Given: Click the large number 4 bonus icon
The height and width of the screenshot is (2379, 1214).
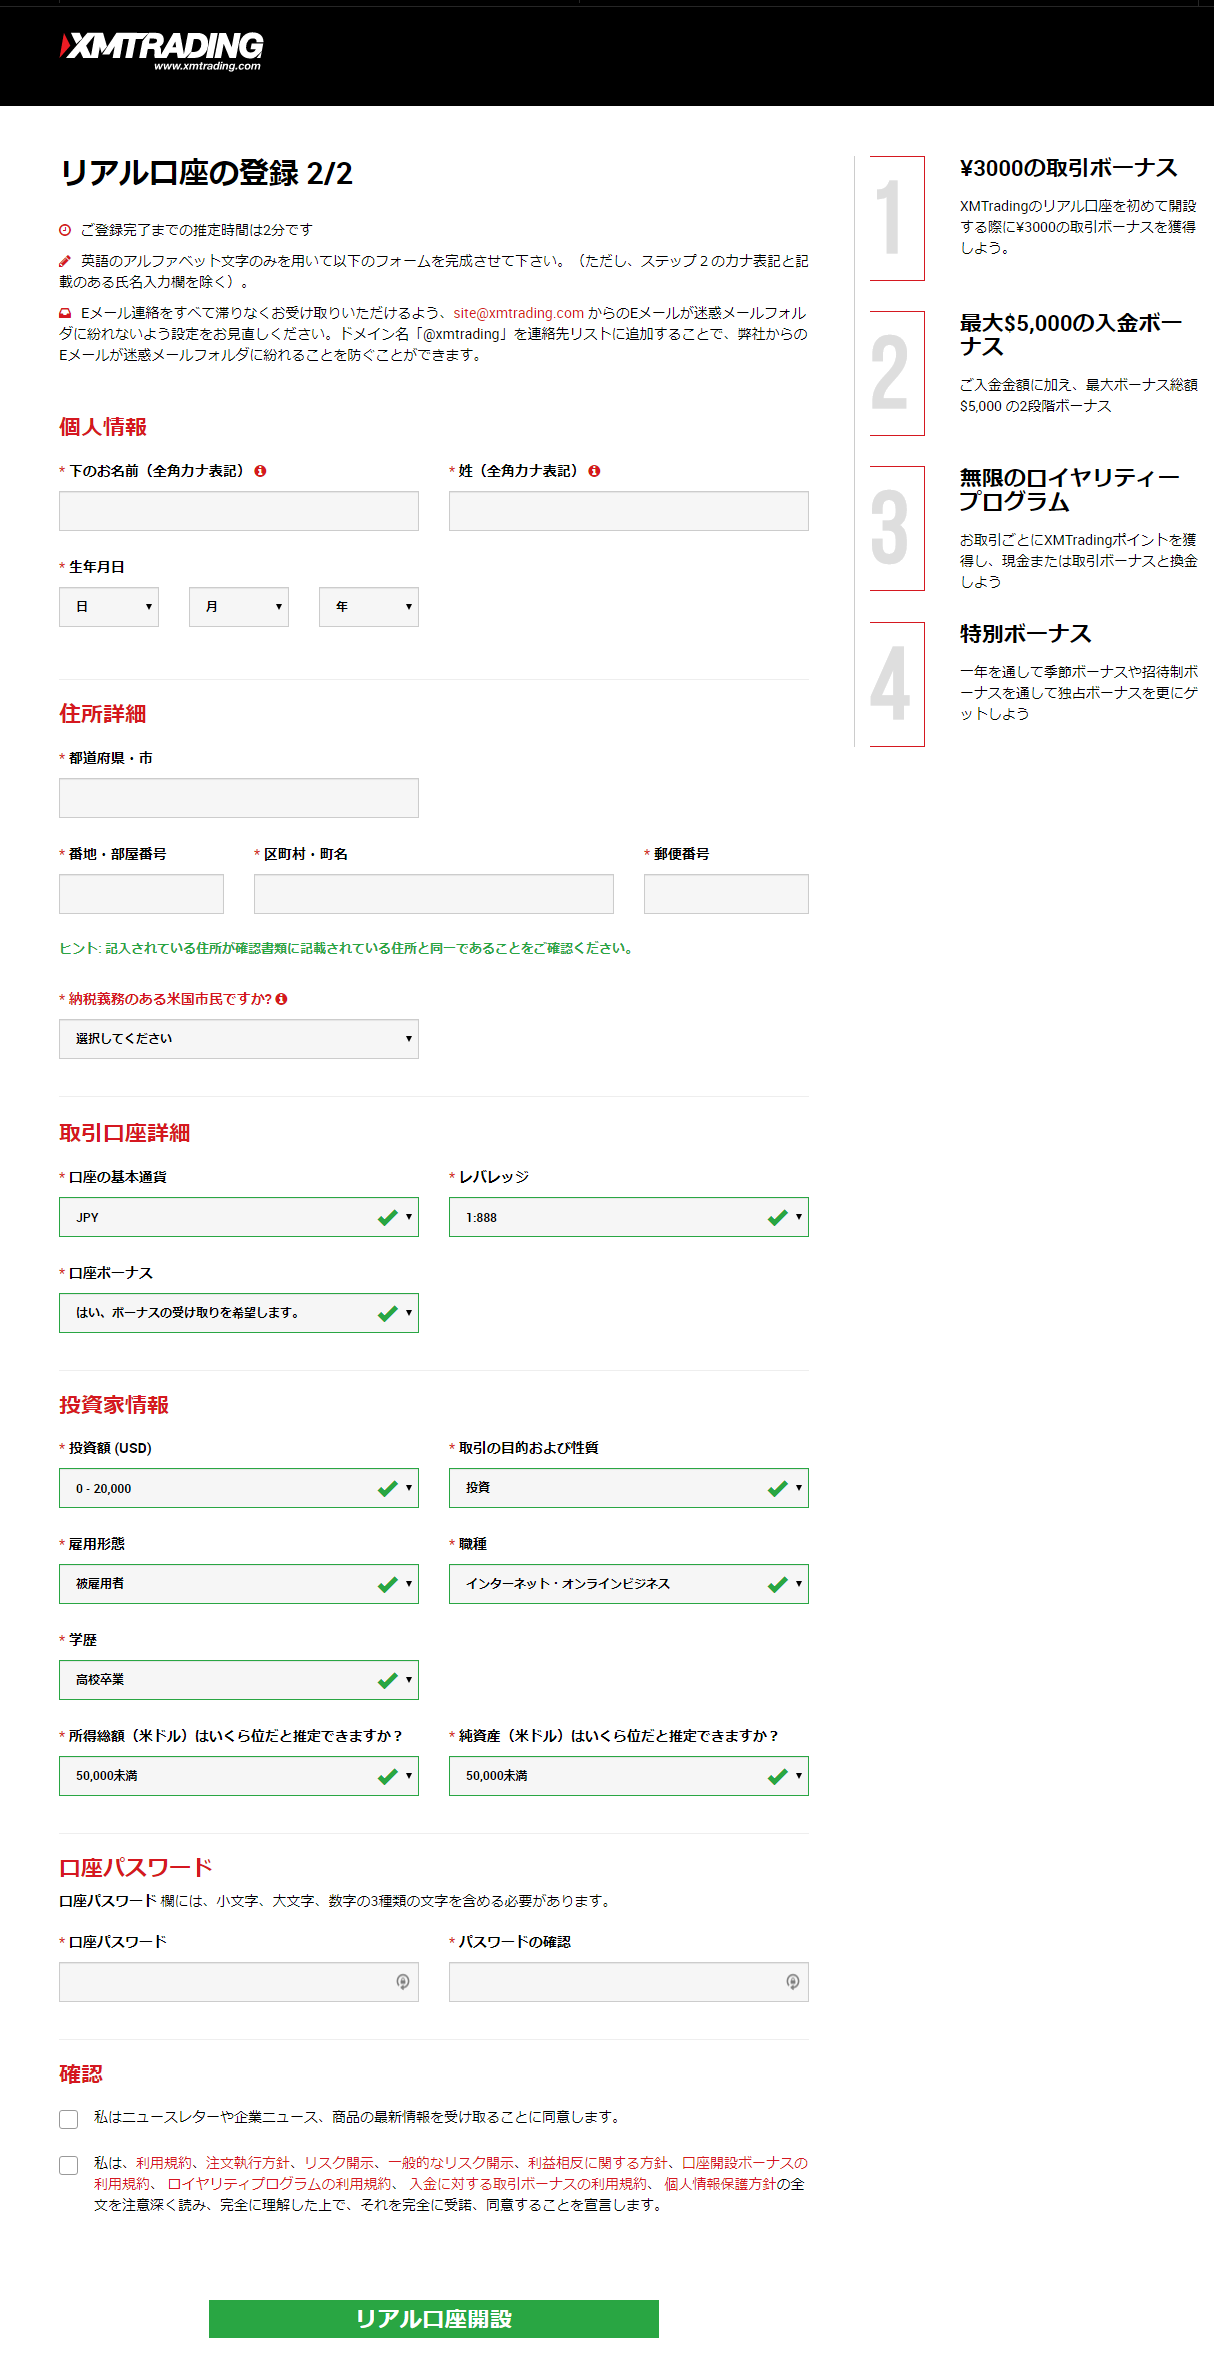Looking at the screenshot, I should tap(896, 684).
